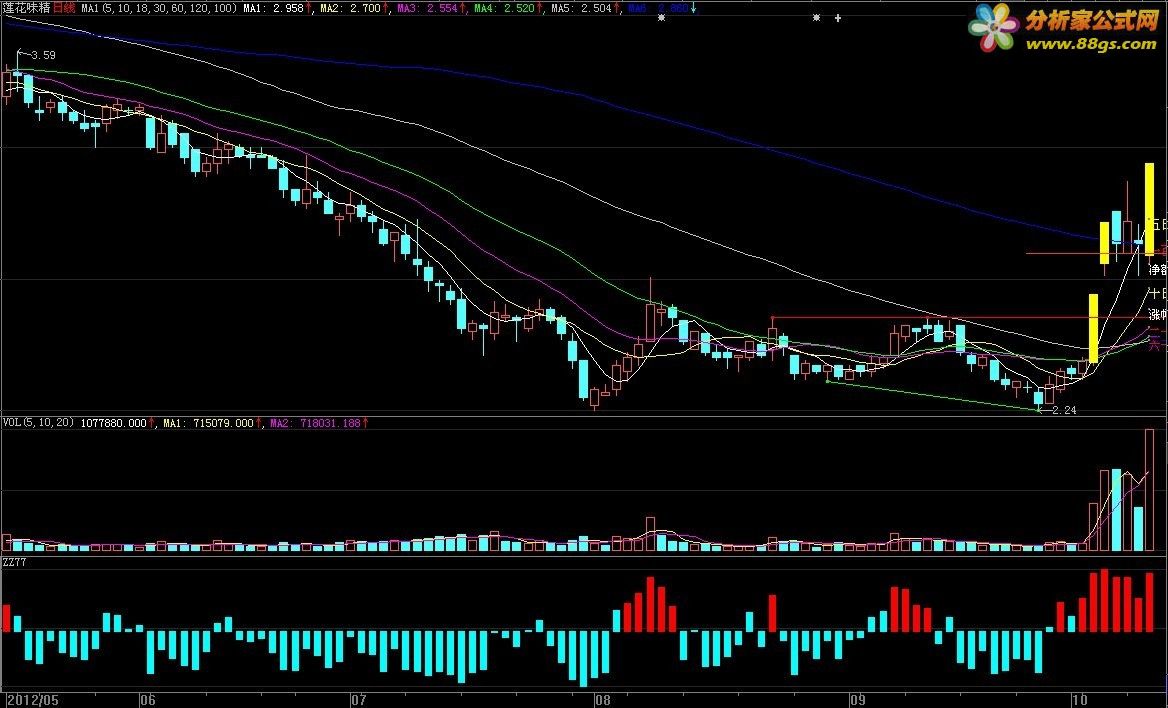Click the ZZ77 indicator label

pyautogui.click(x=14, y=562)
